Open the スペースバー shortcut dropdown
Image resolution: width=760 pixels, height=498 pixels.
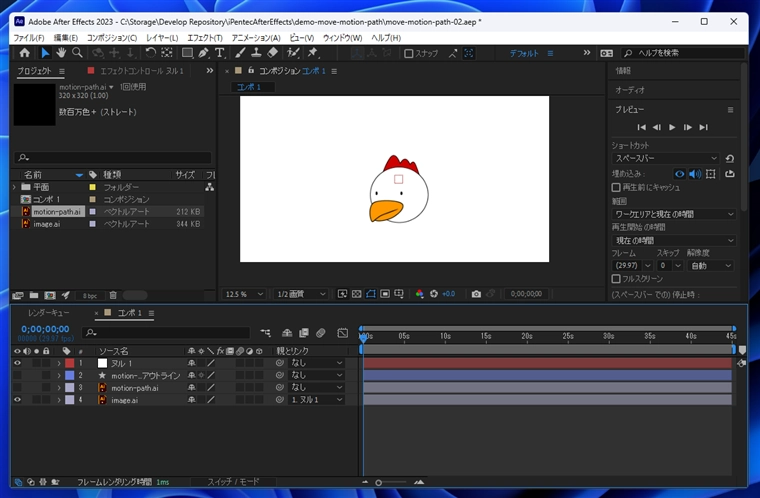pyautogui.click(x=665, y=158)
